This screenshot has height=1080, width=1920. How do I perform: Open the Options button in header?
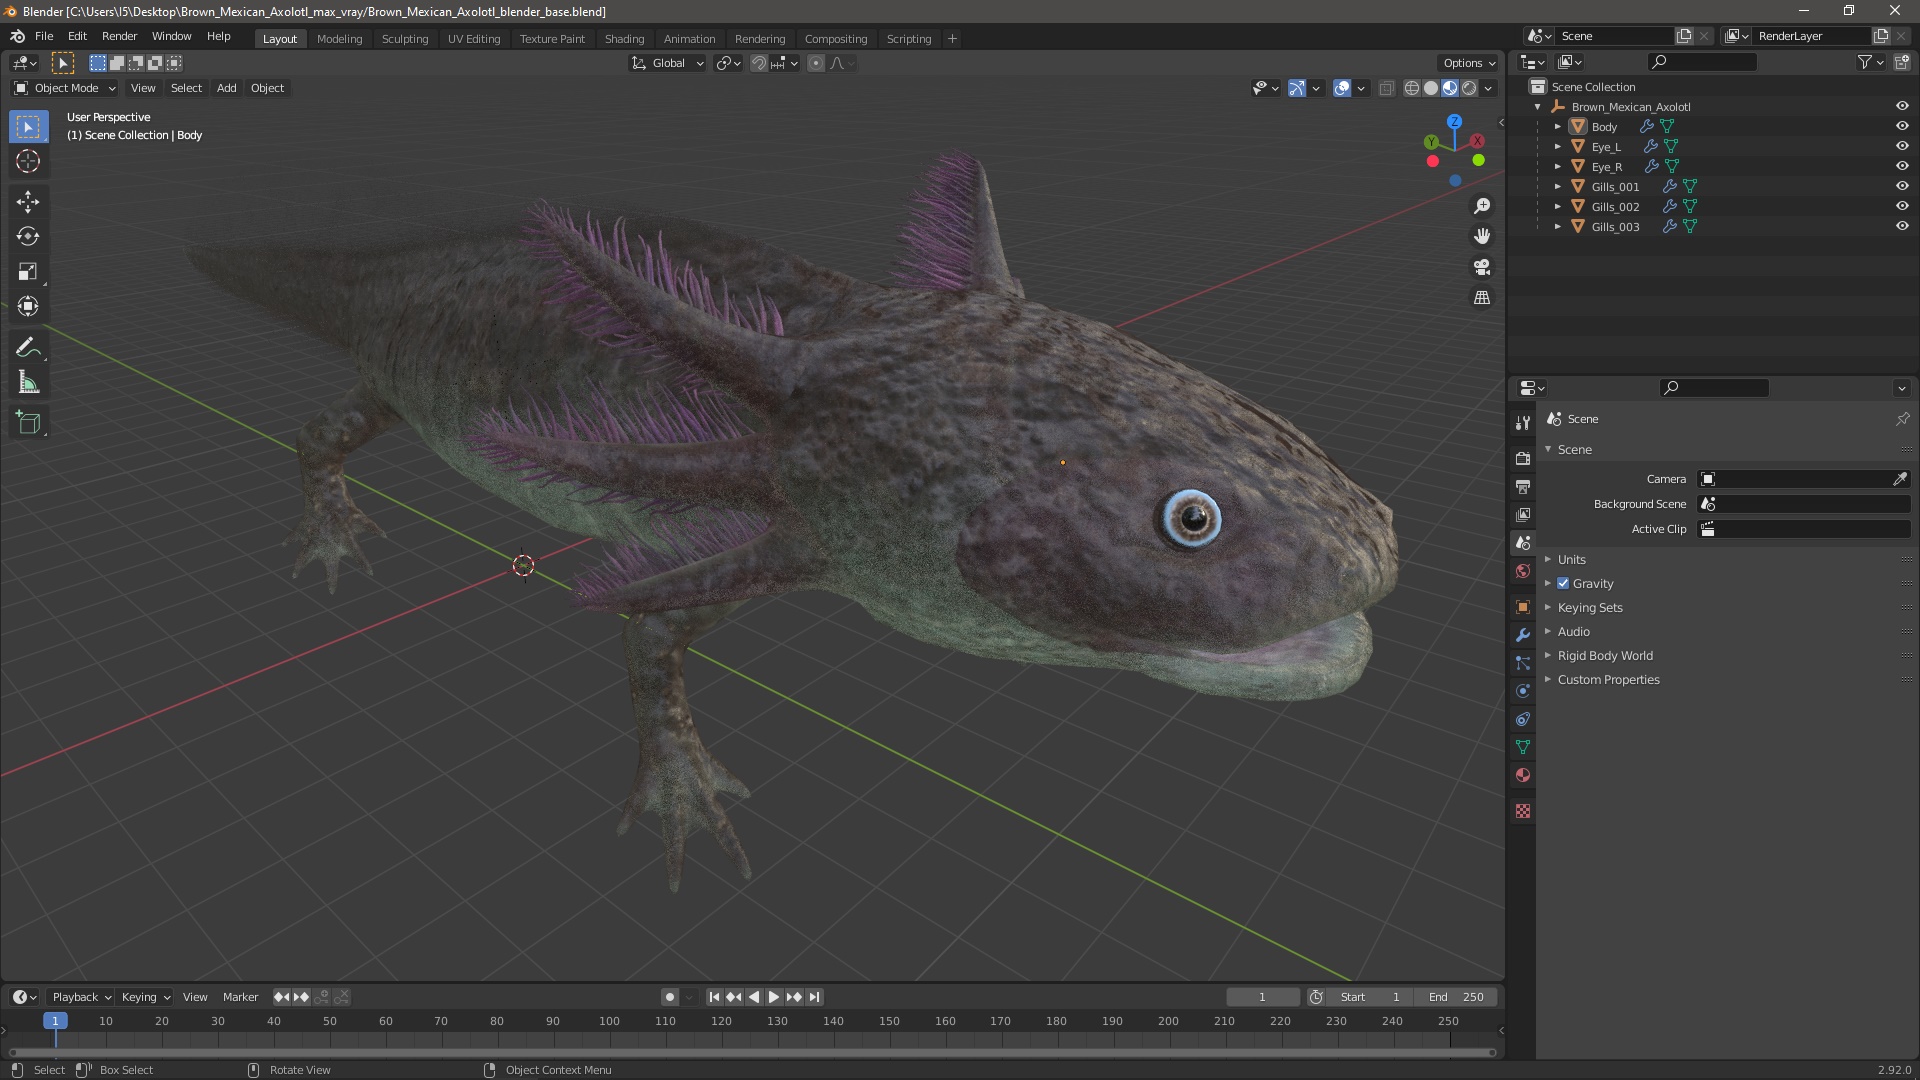point(1468,63)
